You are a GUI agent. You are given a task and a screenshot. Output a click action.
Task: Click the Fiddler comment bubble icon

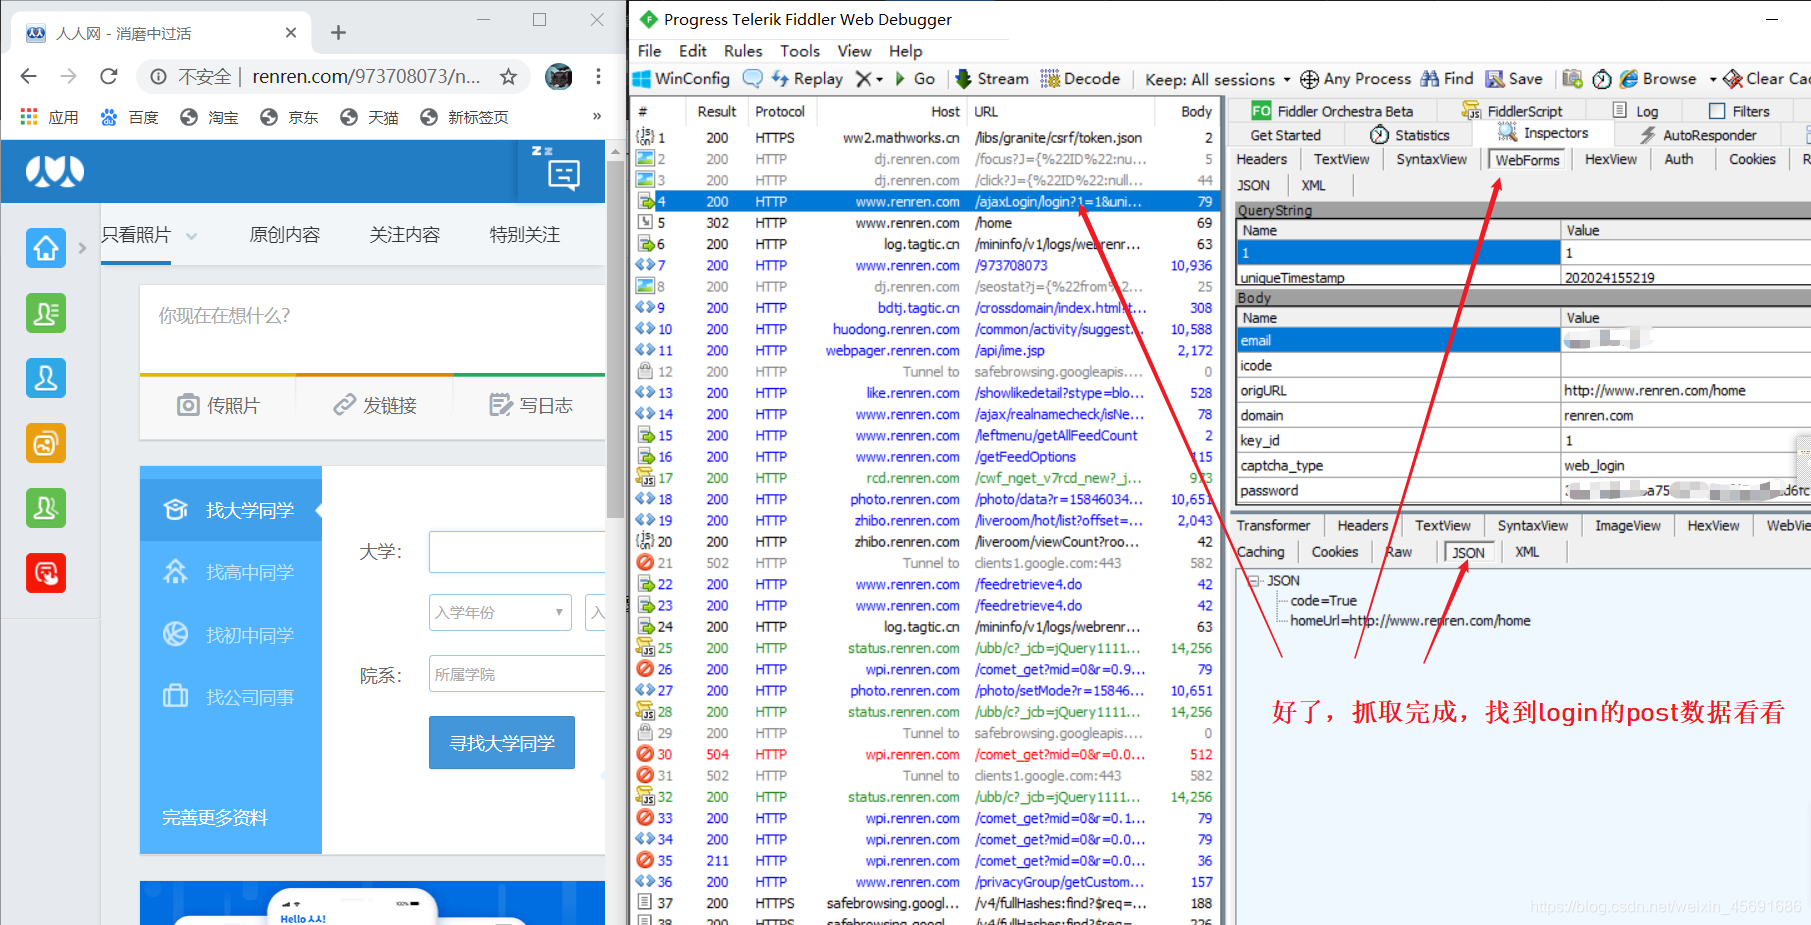click(x=753, y=79)
